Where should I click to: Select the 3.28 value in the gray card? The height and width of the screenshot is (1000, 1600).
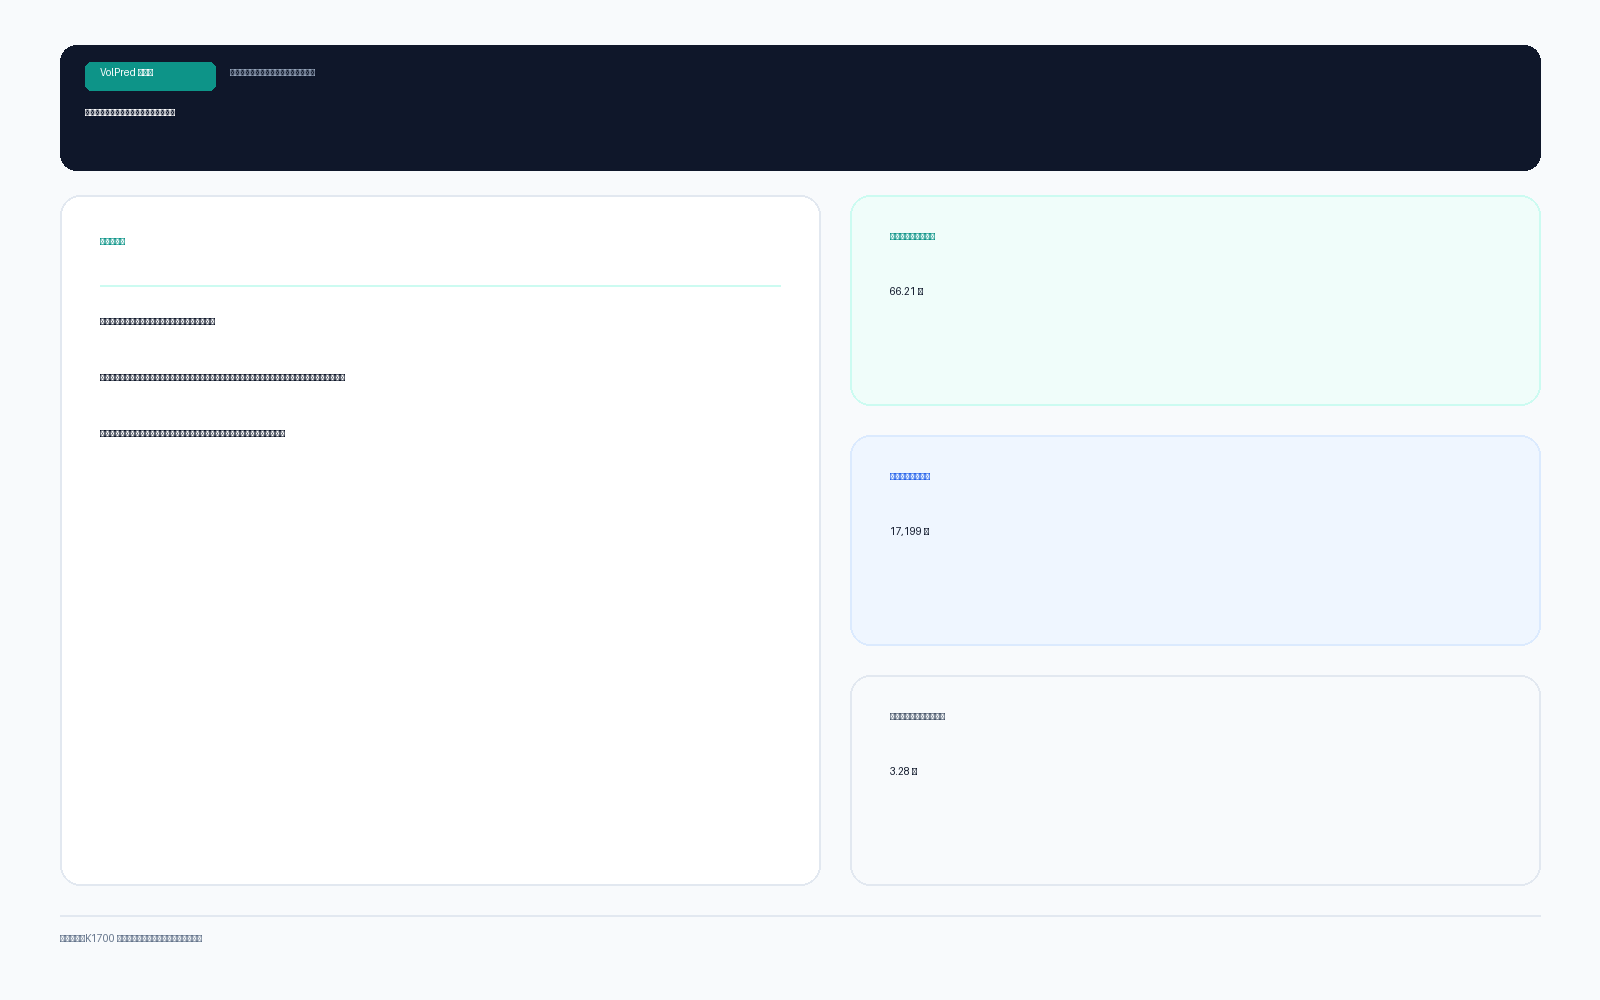pos(903,772)
